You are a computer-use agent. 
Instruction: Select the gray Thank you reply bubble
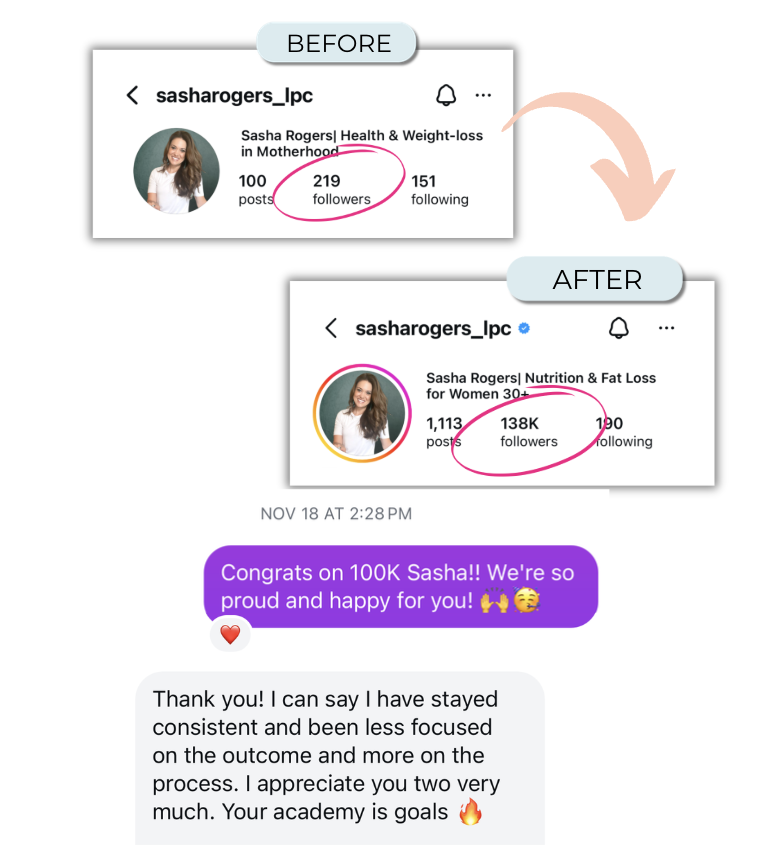[x=340, y=758]
